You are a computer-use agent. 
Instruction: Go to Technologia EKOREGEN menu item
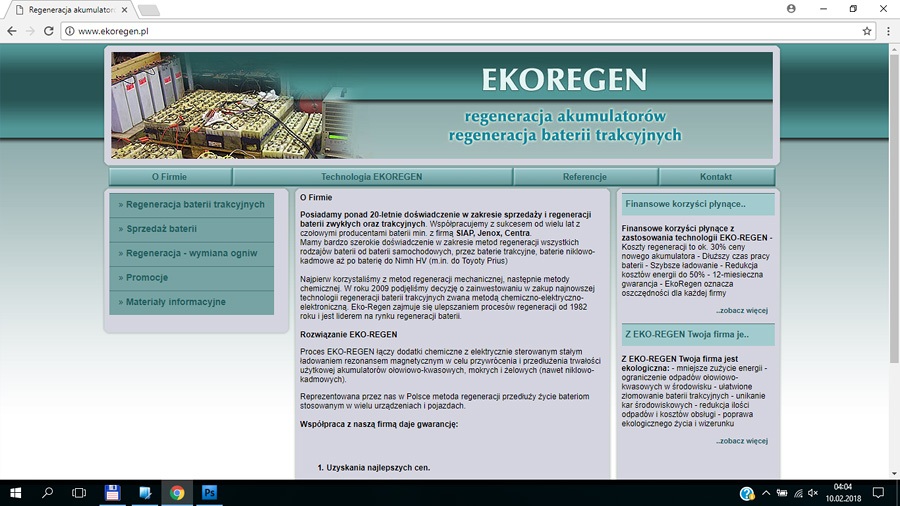click(371, 177)
